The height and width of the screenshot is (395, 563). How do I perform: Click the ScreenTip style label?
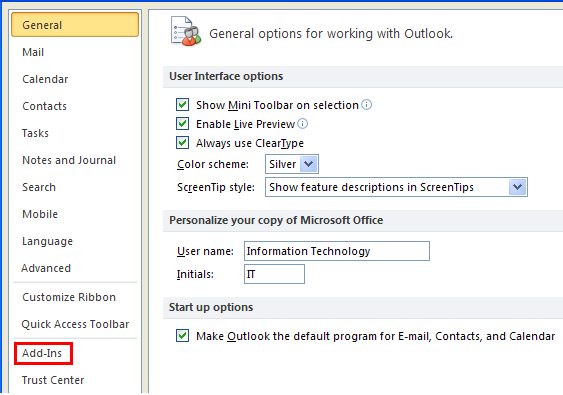coord(216,187)
